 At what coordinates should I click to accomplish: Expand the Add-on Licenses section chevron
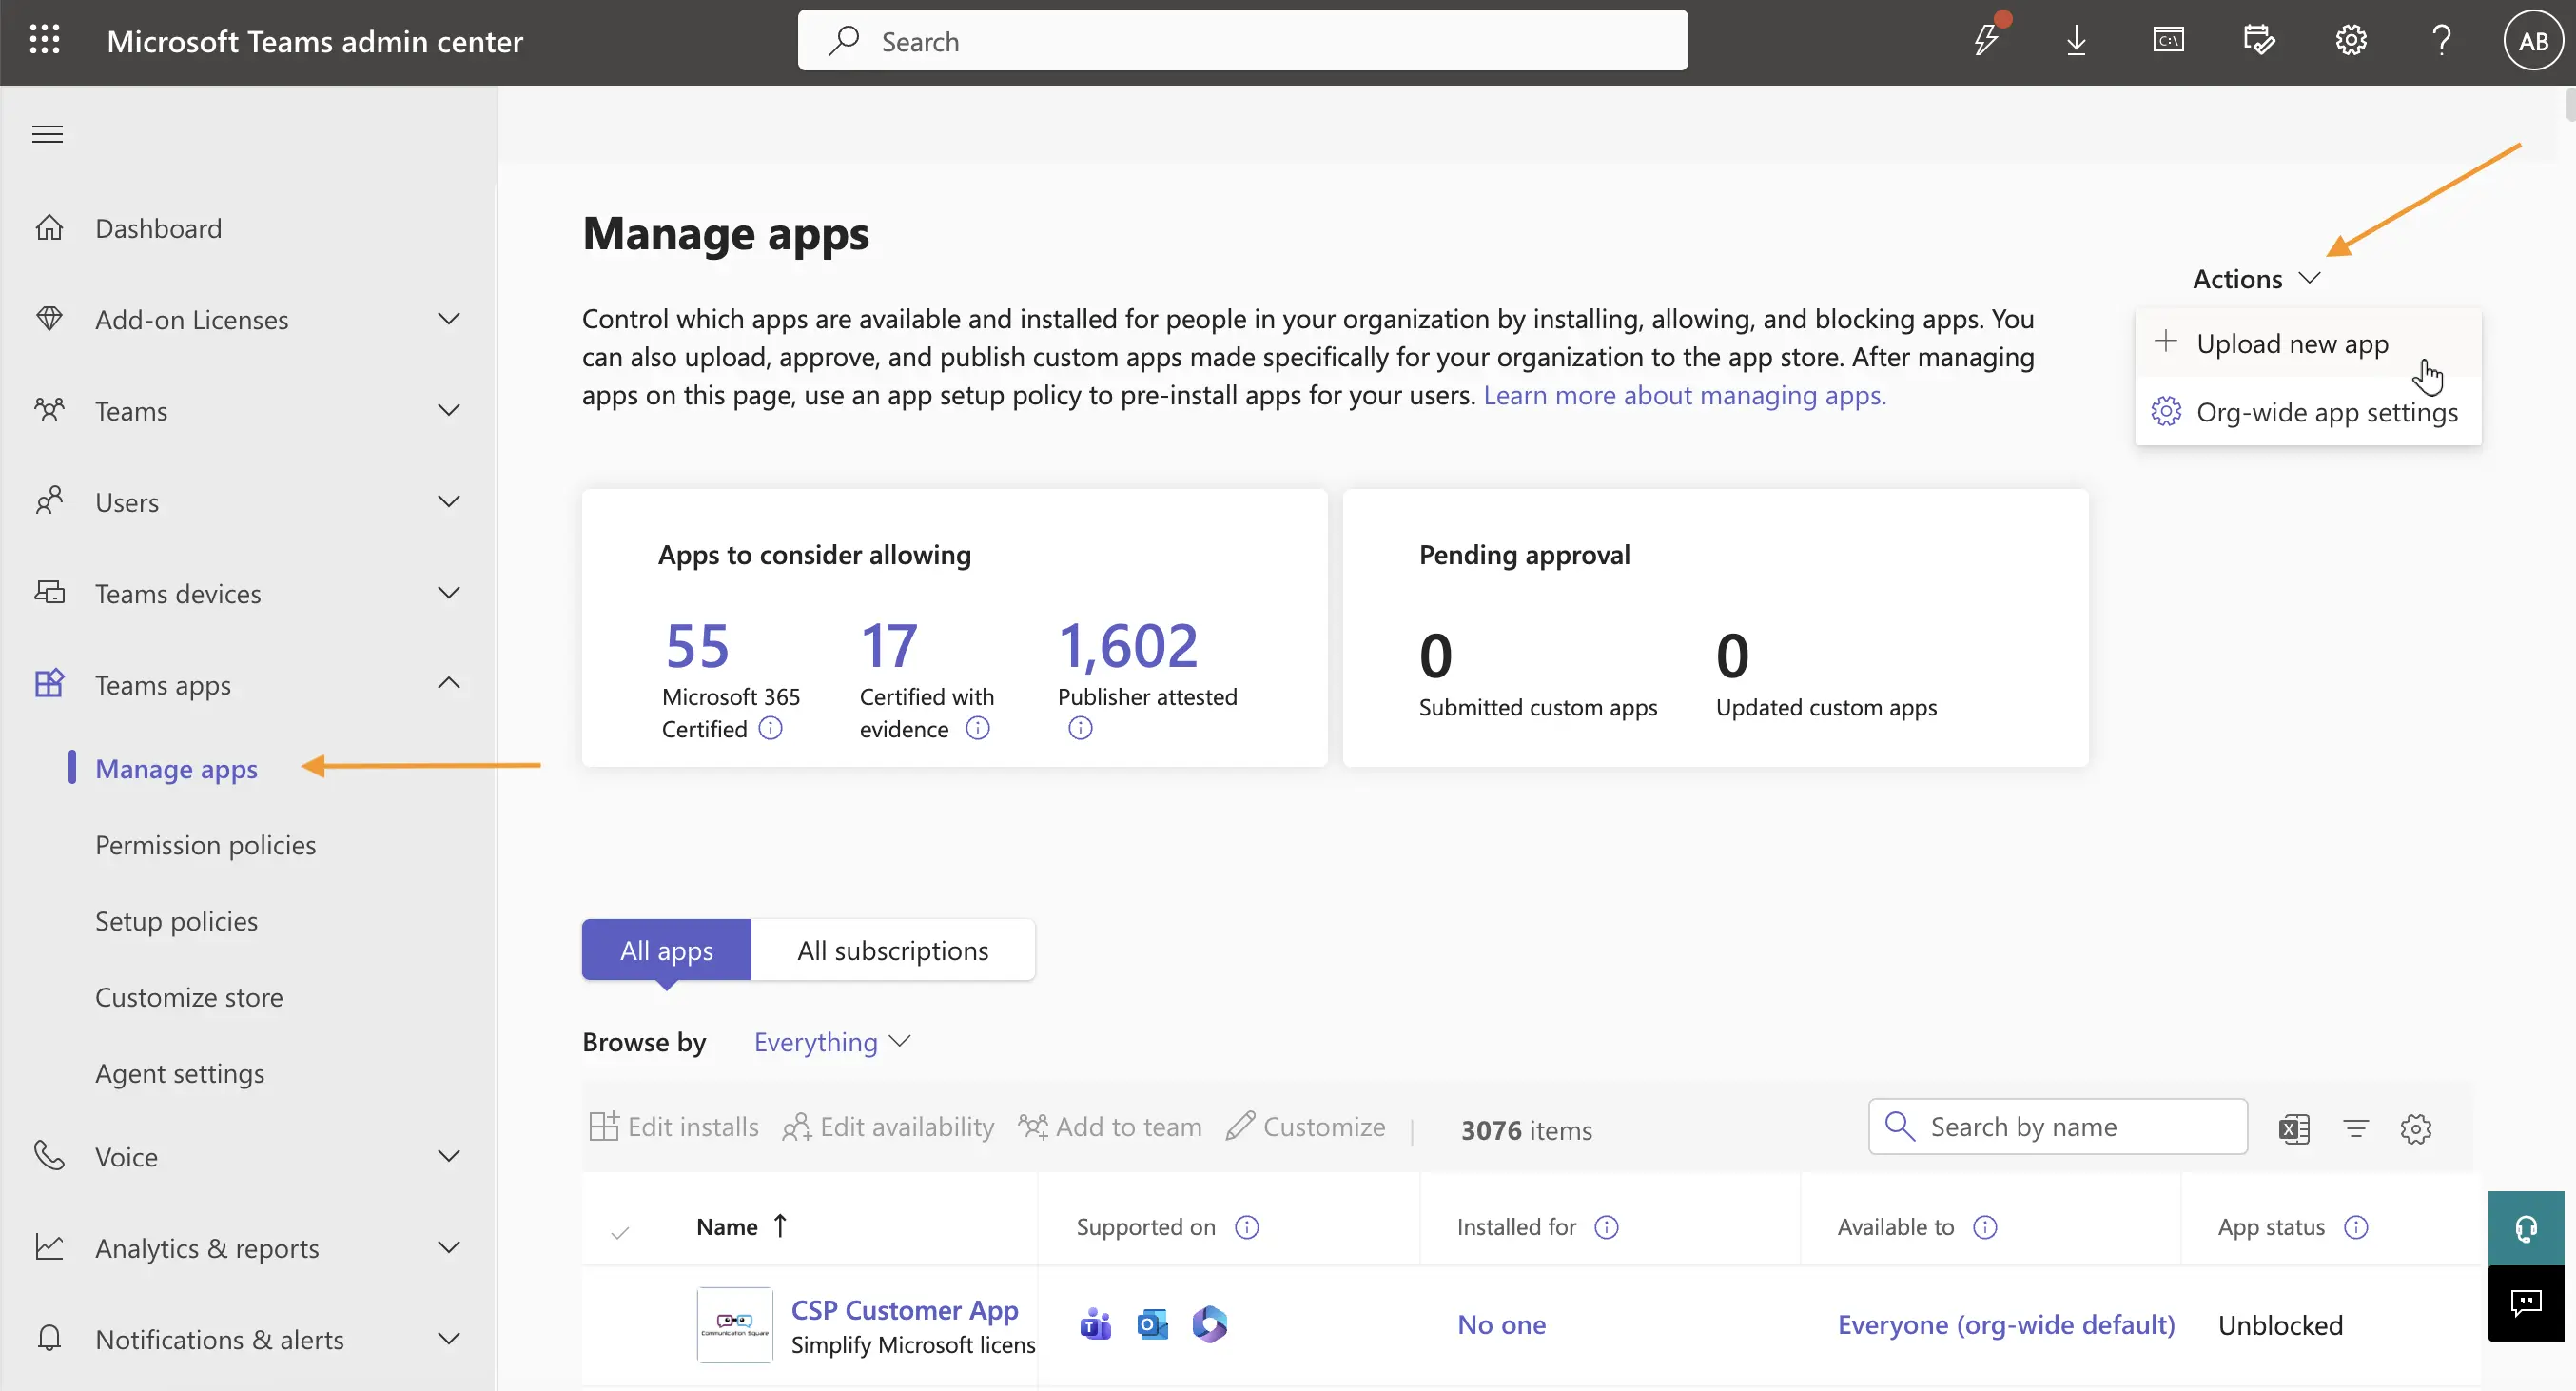449,319
